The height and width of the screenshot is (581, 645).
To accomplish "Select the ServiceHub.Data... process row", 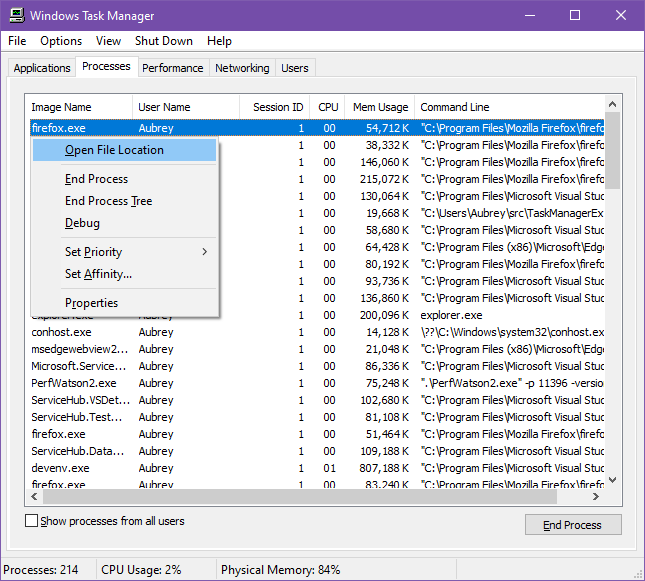I will [317, 451].
